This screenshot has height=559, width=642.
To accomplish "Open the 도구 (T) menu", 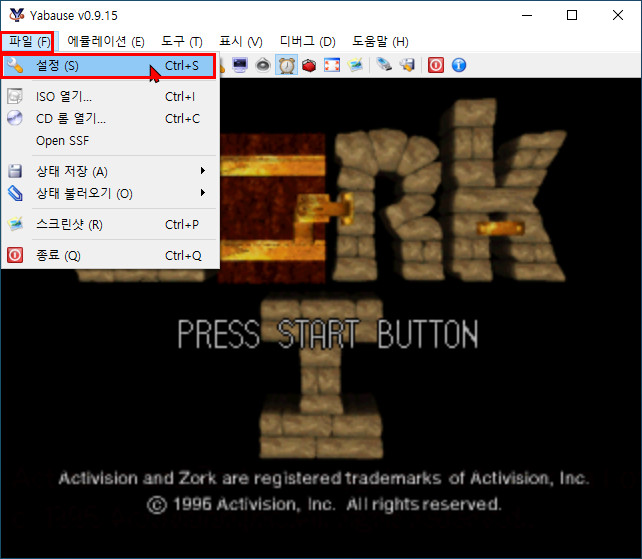I will click(x=181, y=42).
